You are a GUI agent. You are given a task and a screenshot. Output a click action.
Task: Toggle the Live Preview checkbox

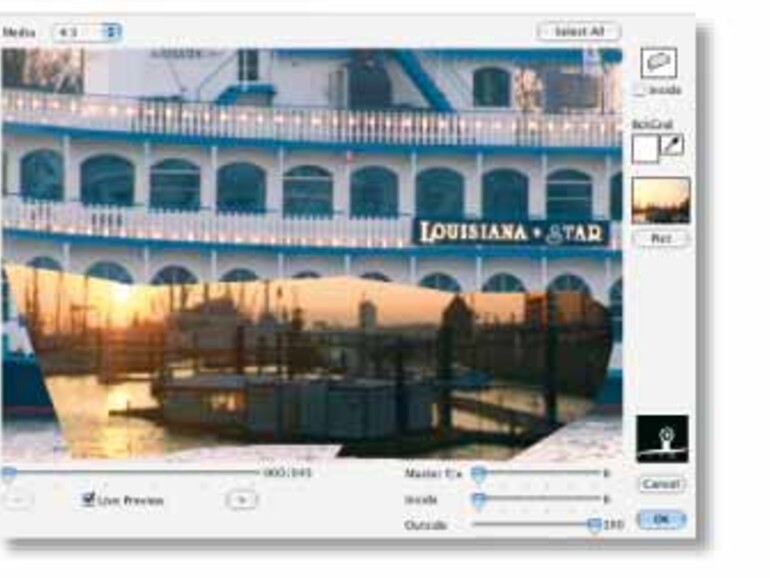[x=88, y=499]
